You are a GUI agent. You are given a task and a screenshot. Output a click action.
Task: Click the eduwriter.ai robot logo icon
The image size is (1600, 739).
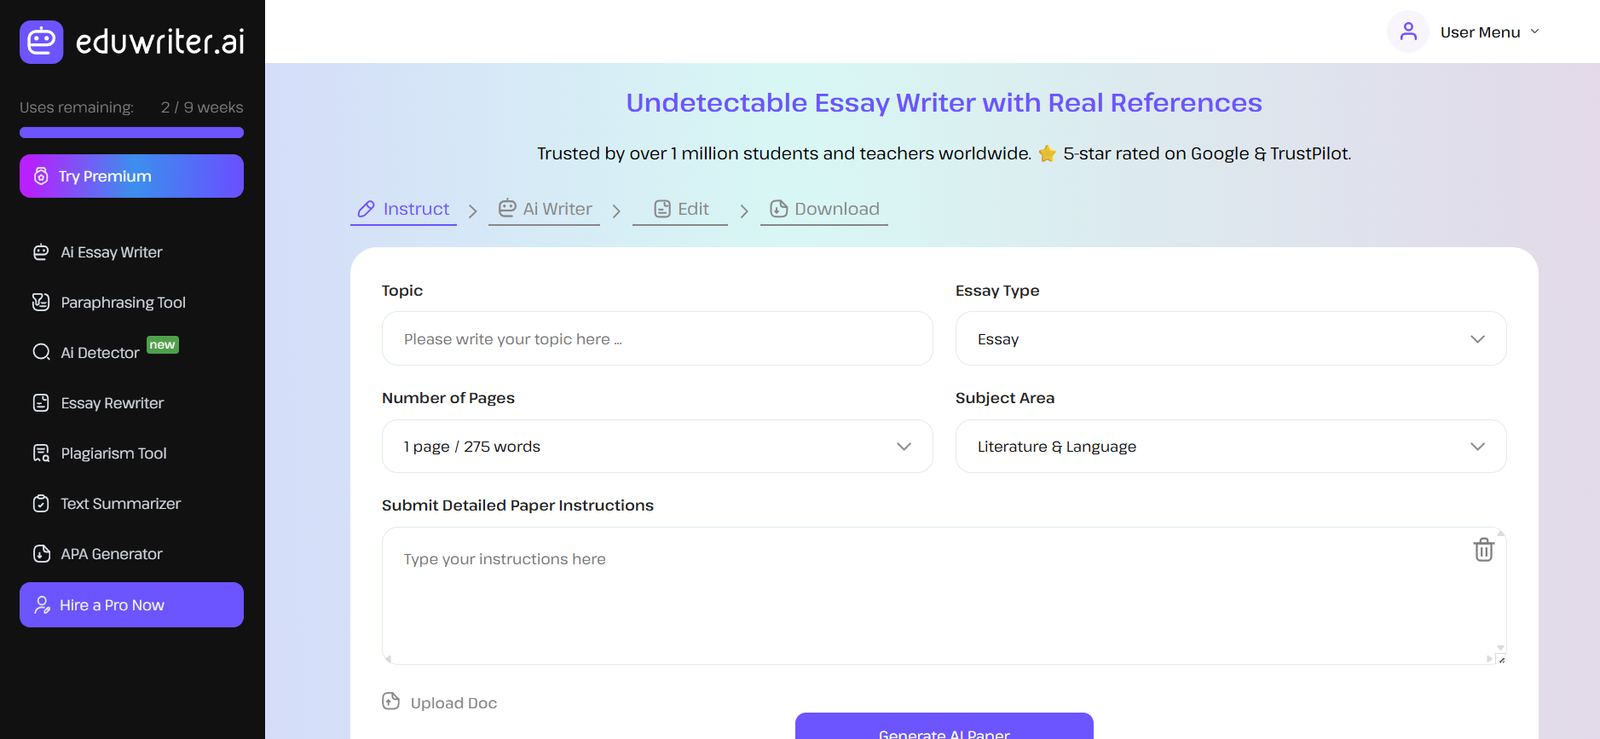pos(41,42)
